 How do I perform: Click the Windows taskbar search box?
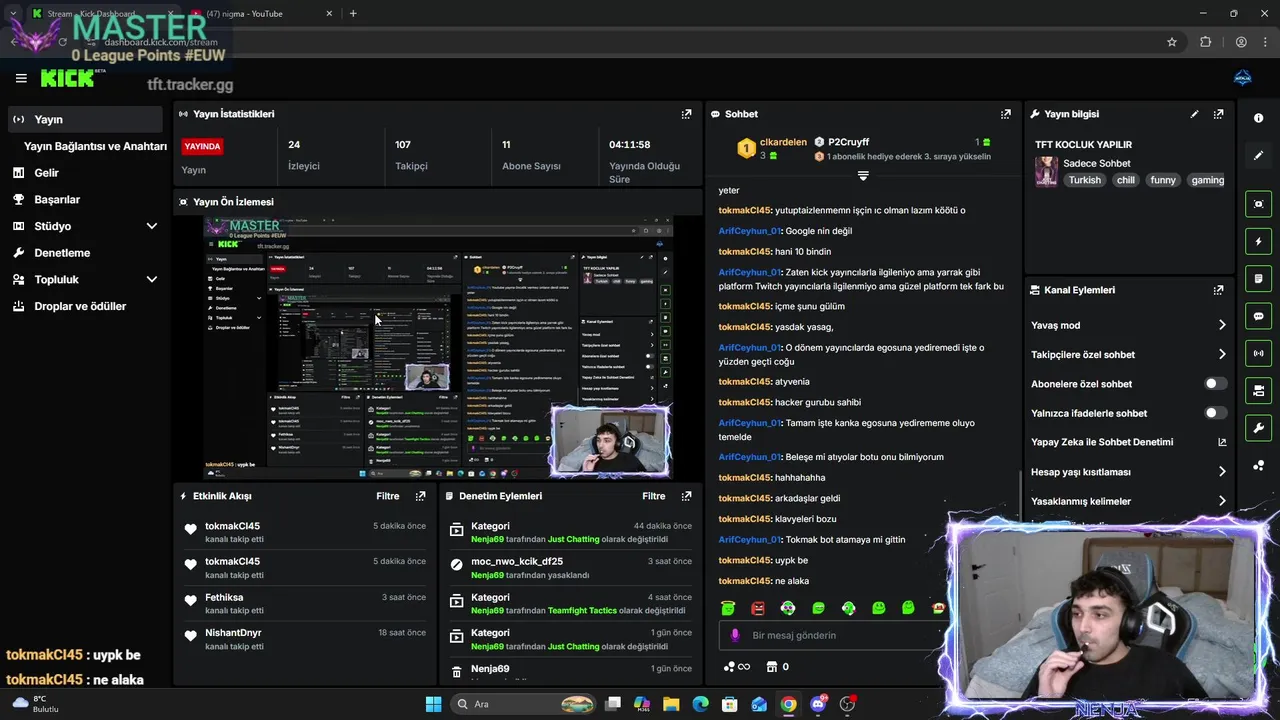pyautogui.click(x=524, y=704)
